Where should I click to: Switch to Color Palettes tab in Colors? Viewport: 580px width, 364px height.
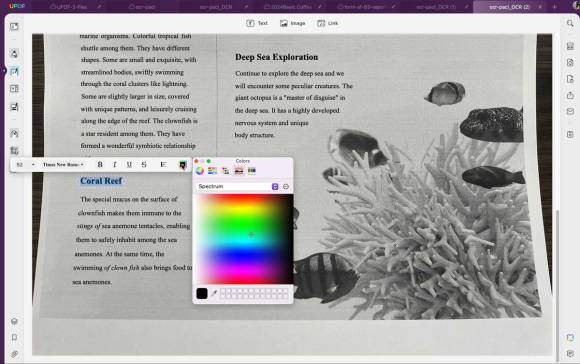pyautogui.click(x=226, y=171)
